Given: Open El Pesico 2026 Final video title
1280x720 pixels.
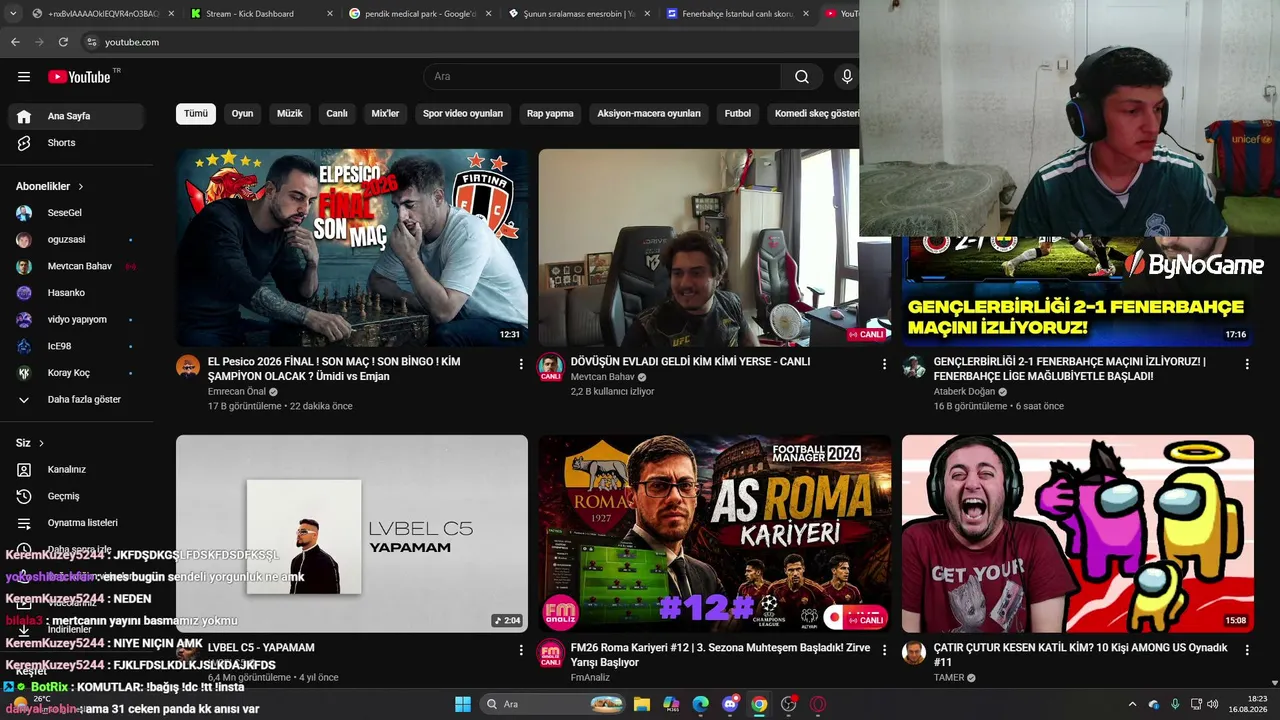Looking at the screenshot, I should pyautogui.click(x=334, y=369).
